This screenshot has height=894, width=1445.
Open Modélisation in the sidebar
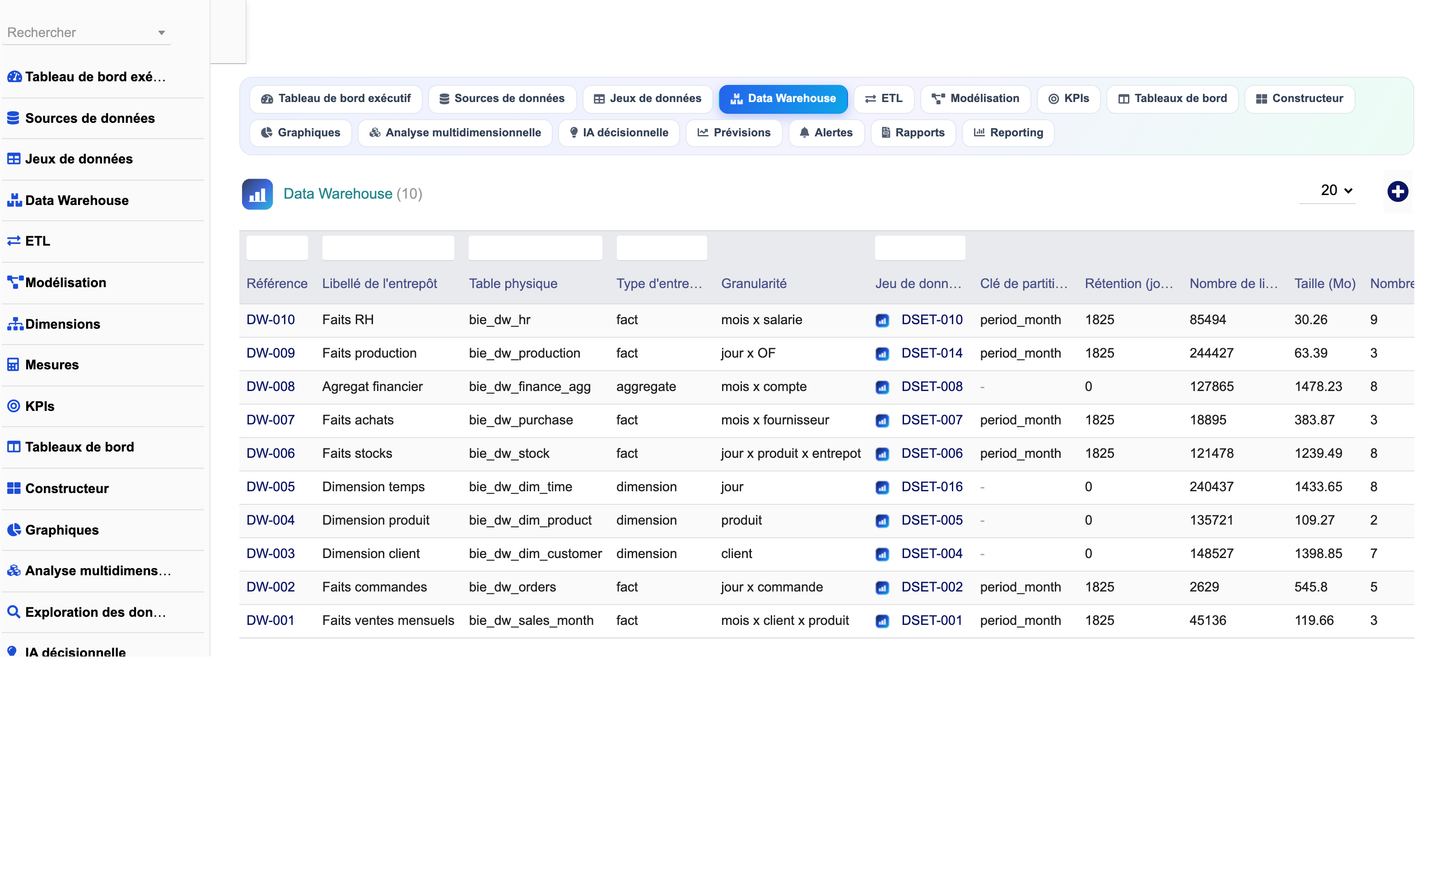tap(104, 283)
